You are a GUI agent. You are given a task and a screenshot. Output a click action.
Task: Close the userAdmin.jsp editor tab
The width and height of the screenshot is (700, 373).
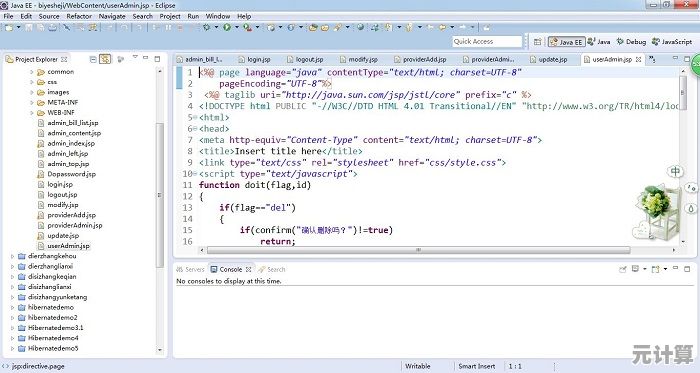(638, 59)
